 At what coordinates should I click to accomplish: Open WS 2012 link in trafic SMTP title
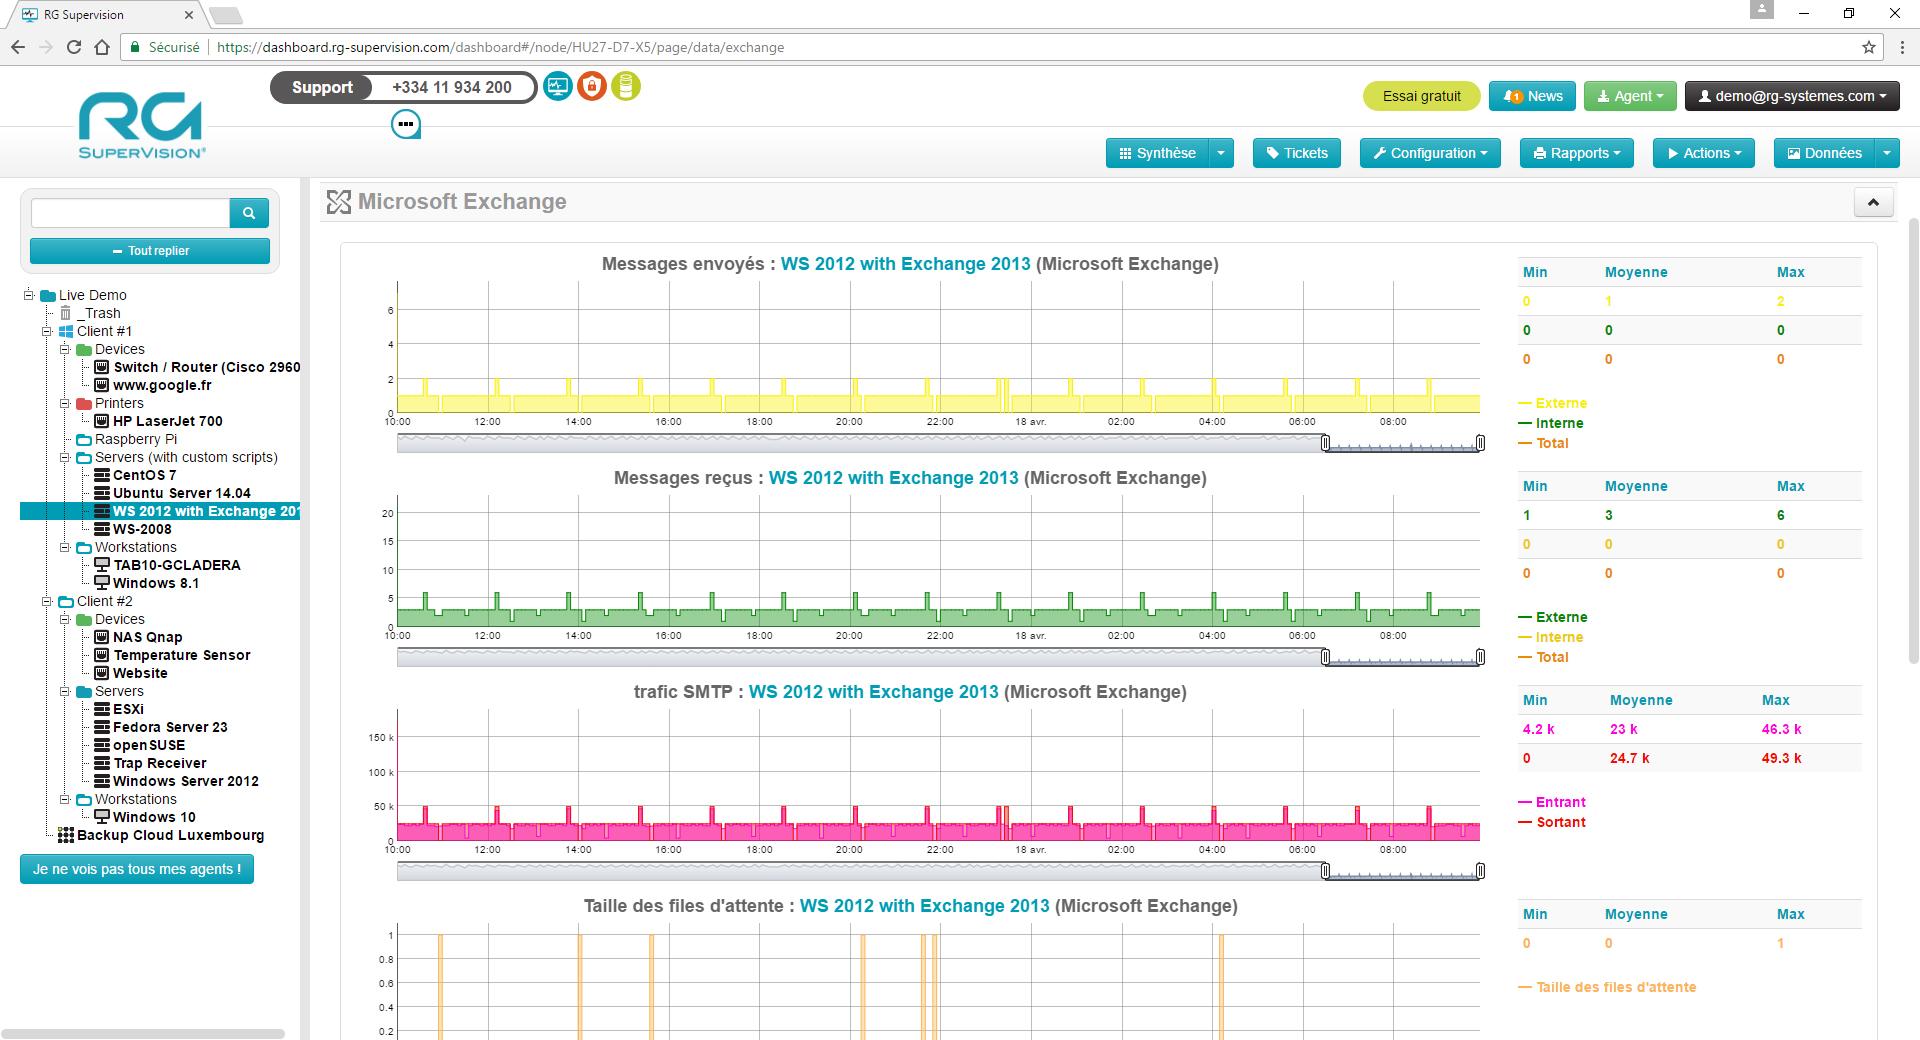click(873, 692)
